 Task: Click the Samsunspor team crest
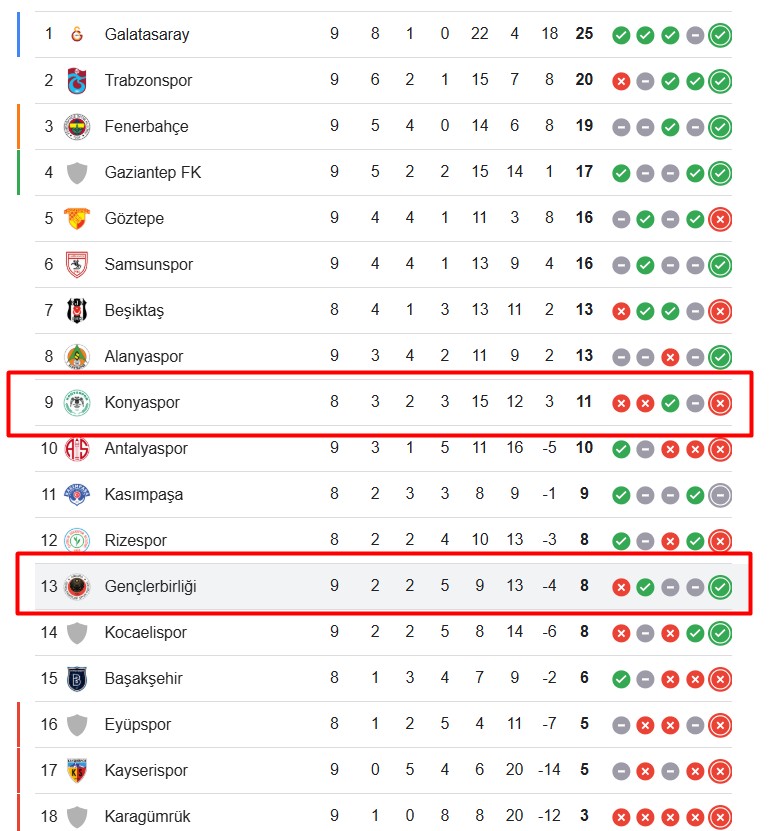coord(77,264)
